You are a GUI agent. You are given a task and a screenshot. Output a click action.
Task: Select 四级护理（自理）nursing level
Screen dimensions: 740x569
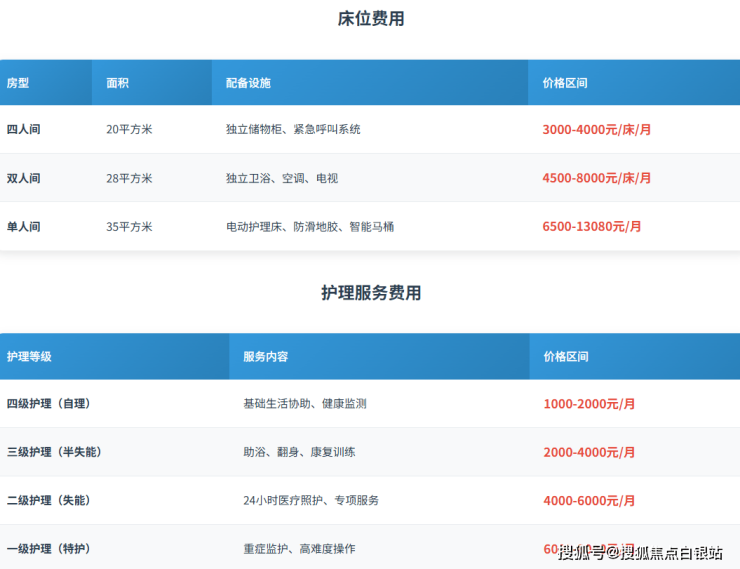[x=49, y=404]
